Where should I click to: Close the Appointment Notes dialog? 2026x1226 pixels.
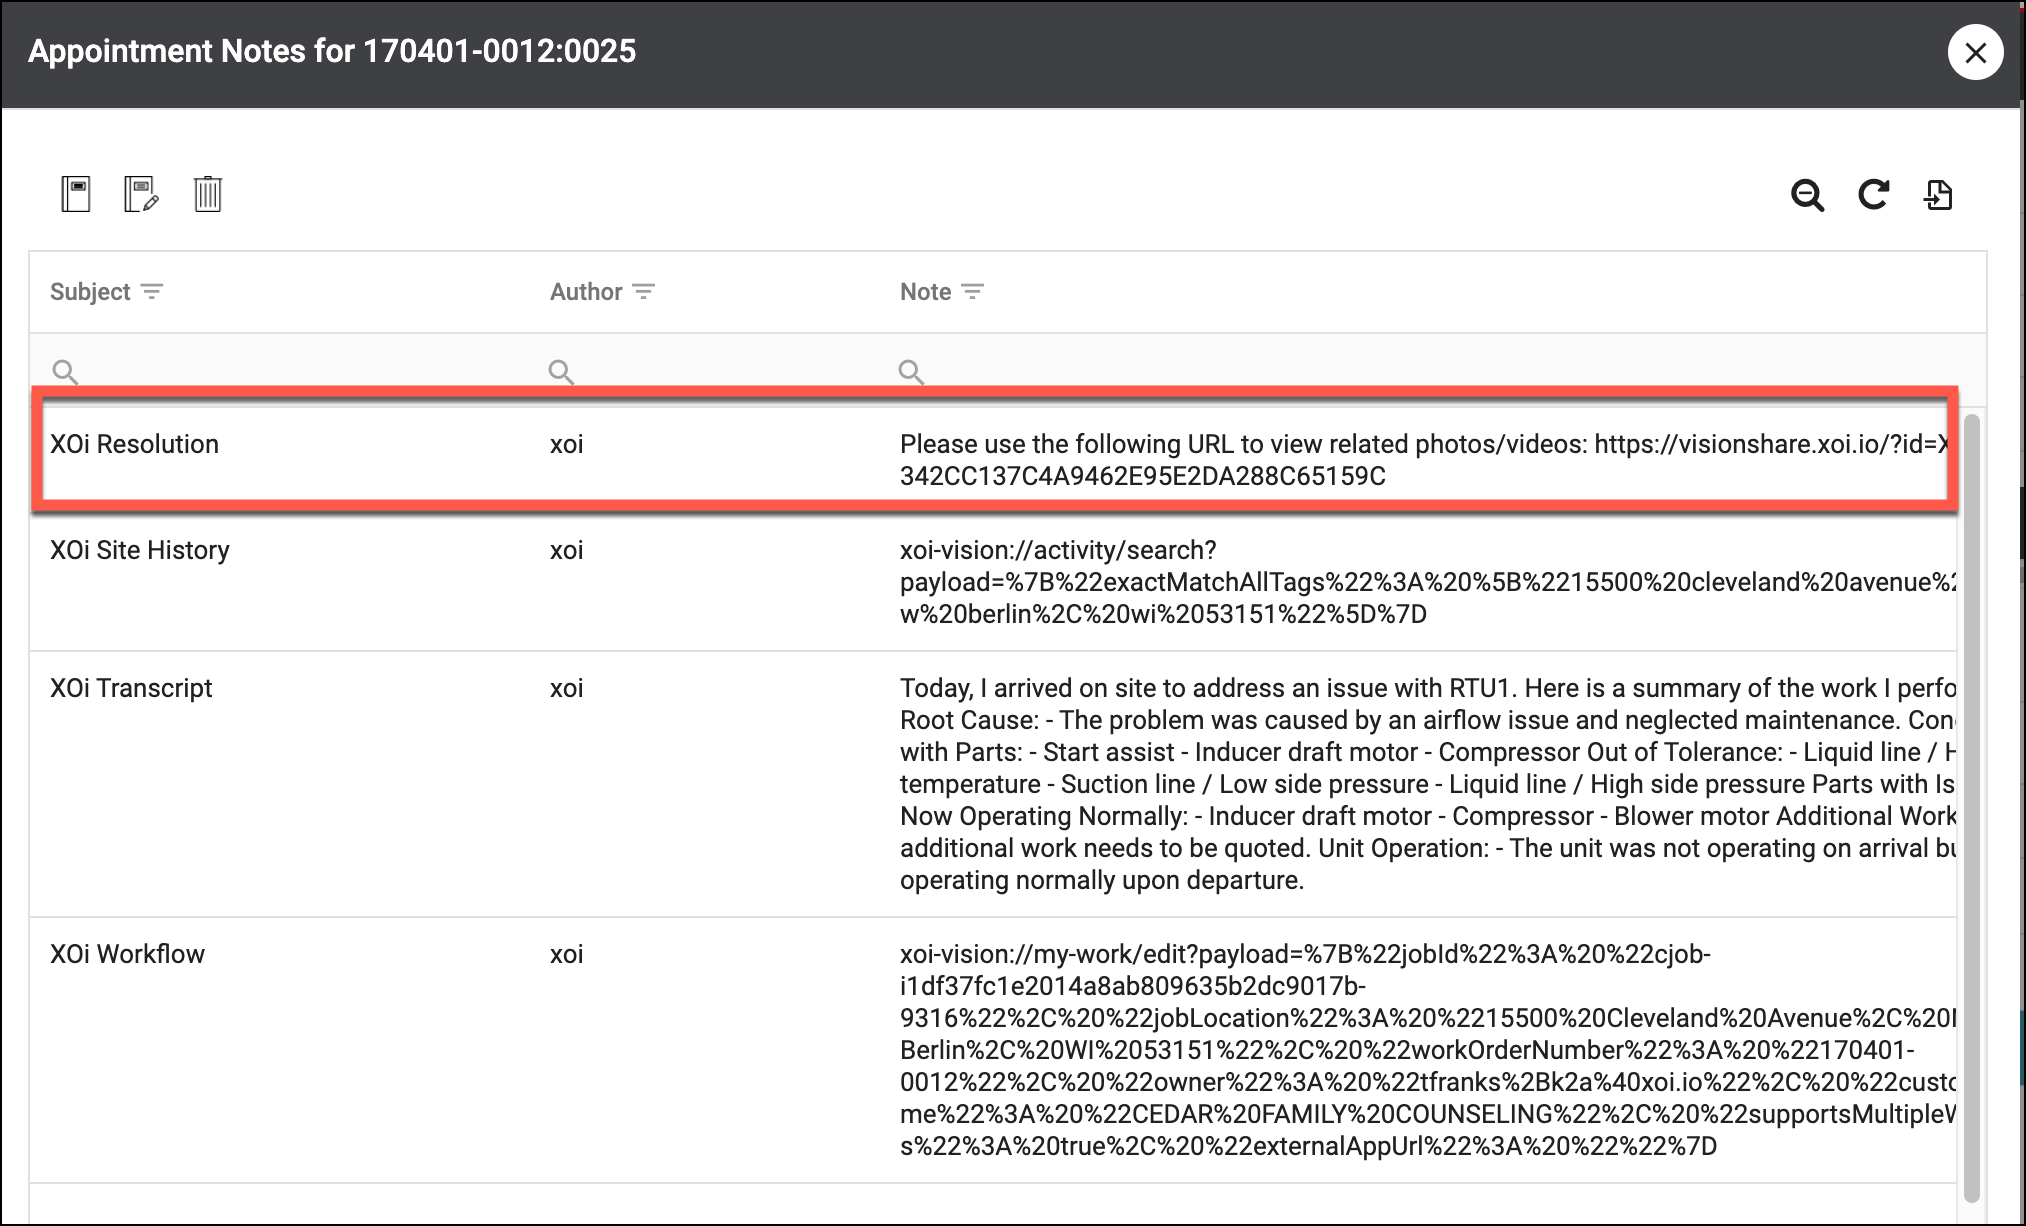coord(1975,53)
